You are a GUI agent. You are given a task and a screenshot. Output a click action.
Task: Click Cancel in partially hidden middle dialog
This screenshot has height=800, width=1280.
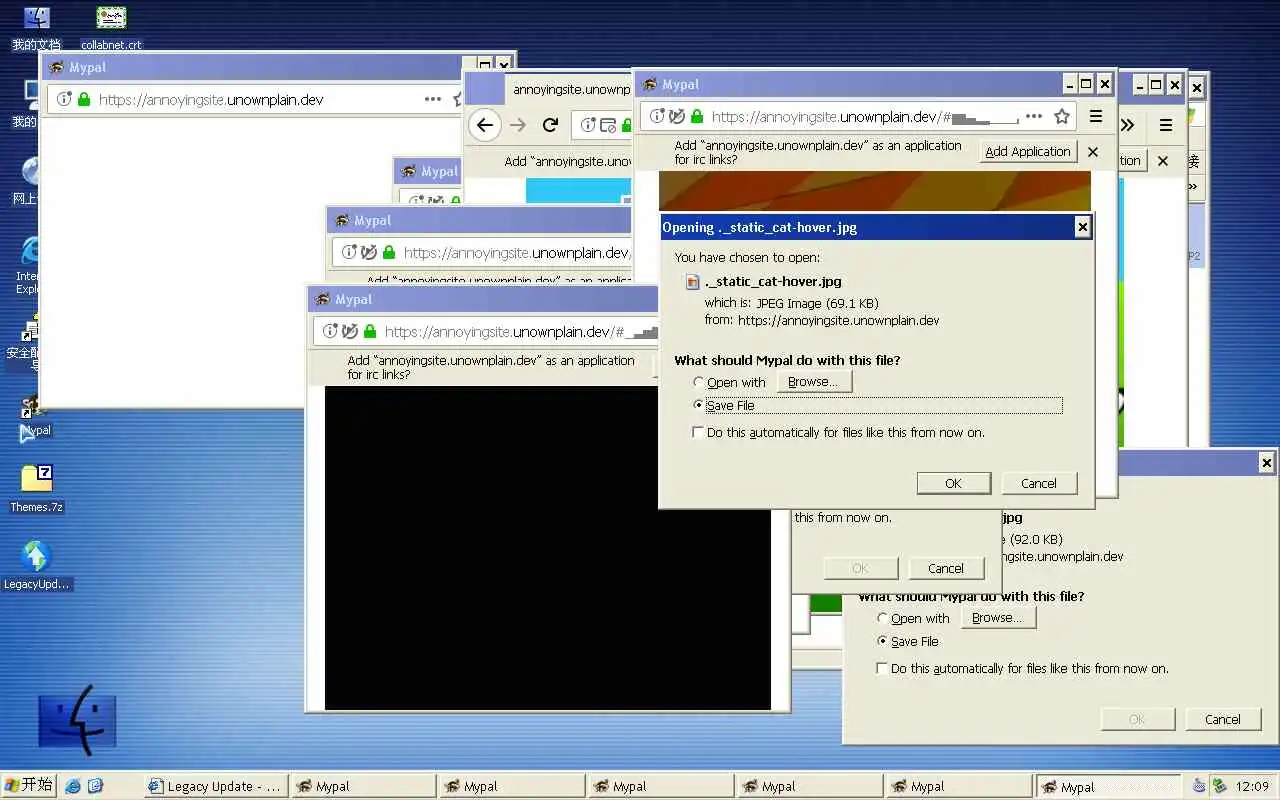coord(946,568)
